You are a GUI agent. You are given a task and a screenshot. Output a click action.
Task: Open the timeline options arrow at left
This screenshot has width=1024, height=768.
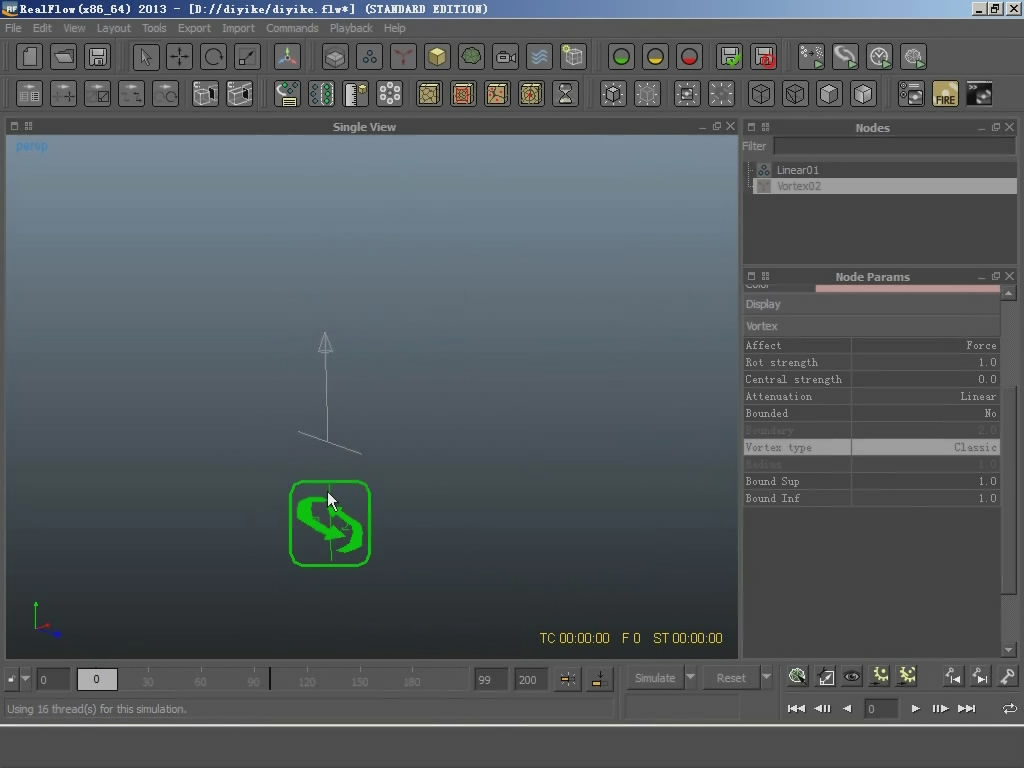pyautogui.click(x=25, y=679)
